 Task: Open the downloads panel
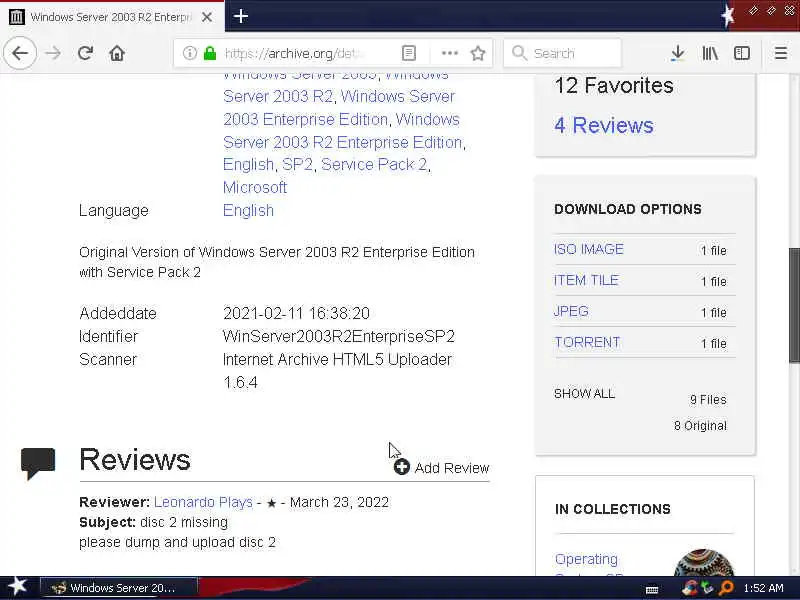[678, 53]
